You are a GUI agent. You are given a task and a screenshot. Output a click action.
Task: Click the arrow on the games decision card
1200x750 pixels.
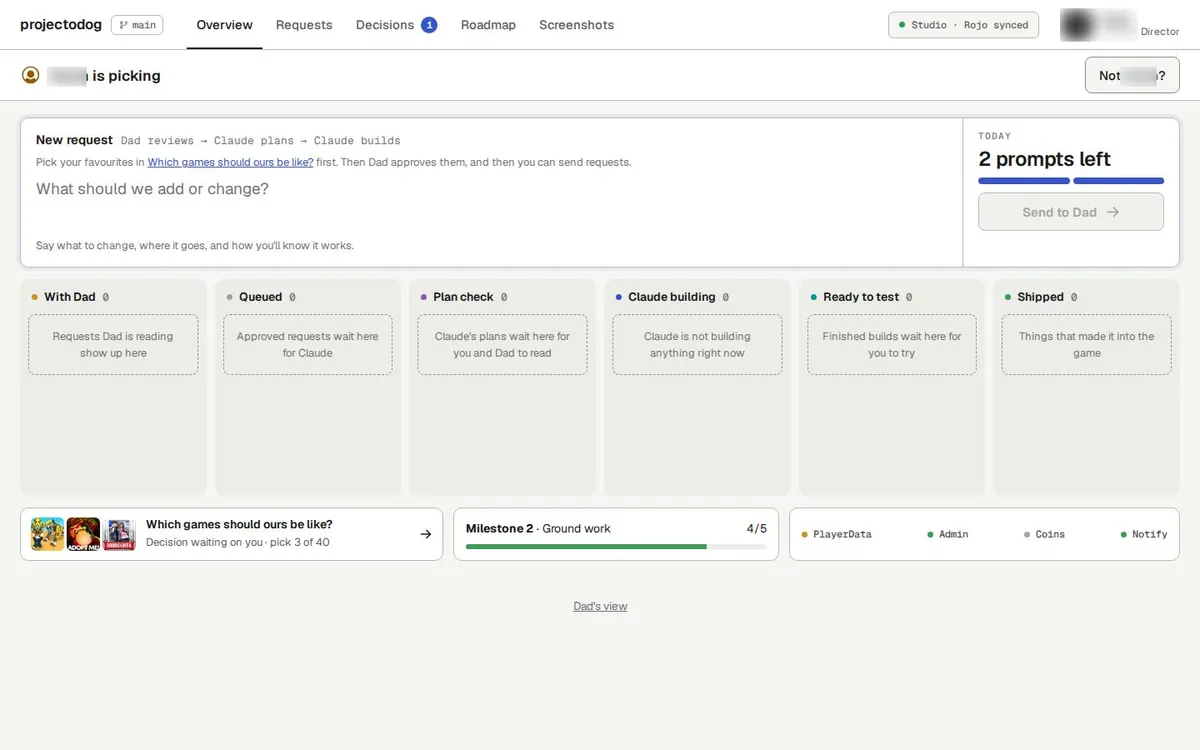click(x=426, y=534)
